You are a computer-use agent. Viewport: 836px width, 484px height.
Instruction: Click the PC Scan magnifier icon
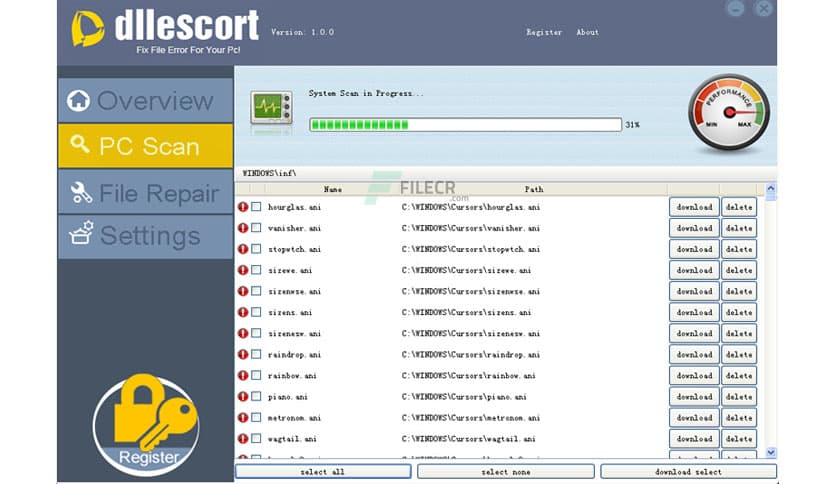(79, 144)
